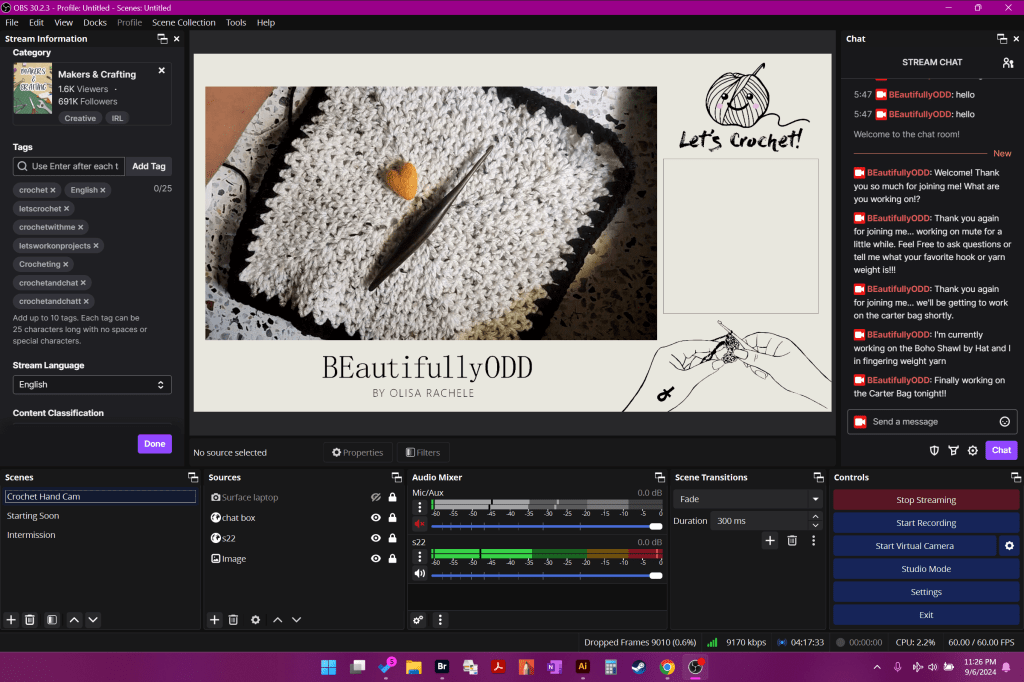Open chat moderation shield icon
The image size is (1024, 682).
(934, 450)
